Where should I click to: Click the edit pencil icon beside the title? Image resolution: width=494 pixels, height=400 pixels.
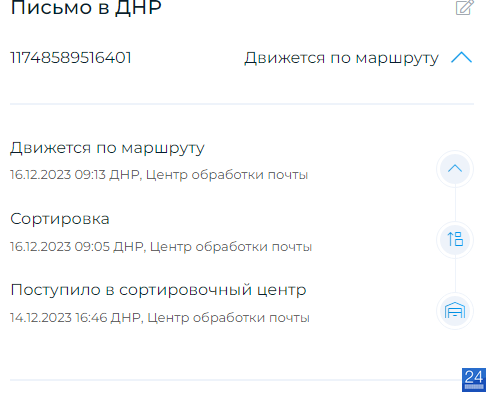click(465, 8)
